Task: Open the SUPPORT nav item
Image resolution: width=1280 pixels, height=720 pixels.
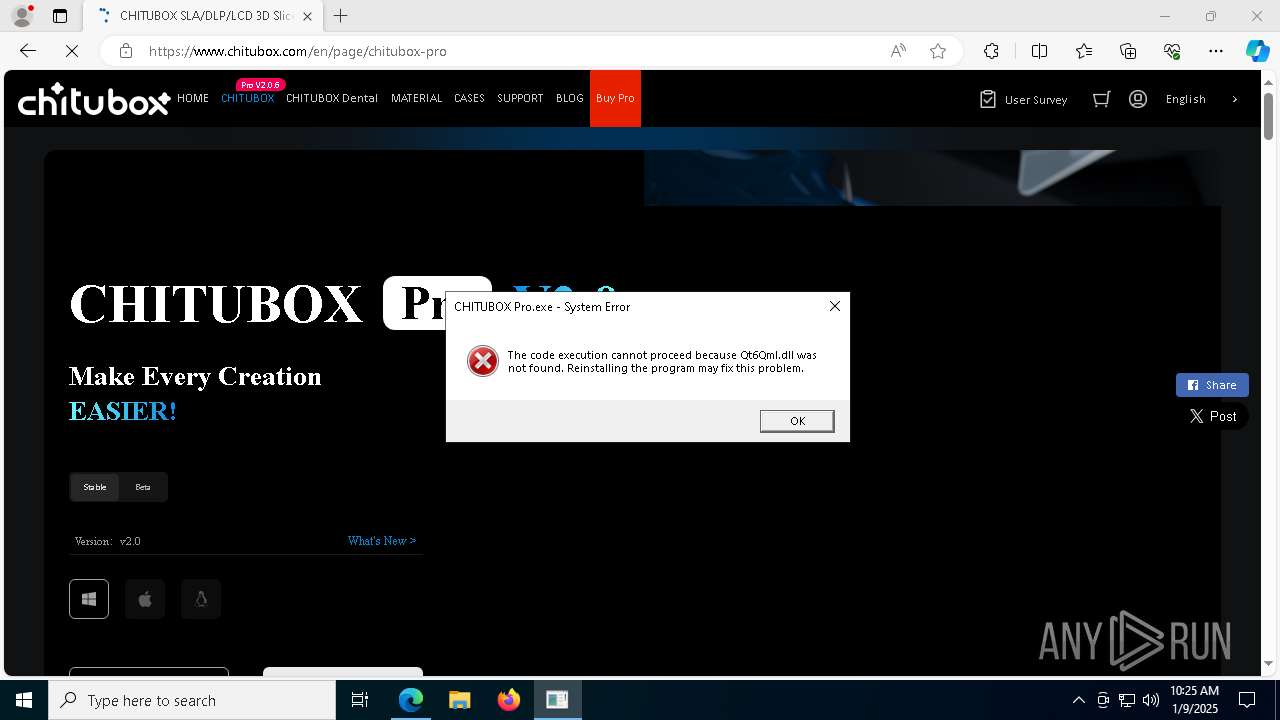Action: tap(520, 98)
